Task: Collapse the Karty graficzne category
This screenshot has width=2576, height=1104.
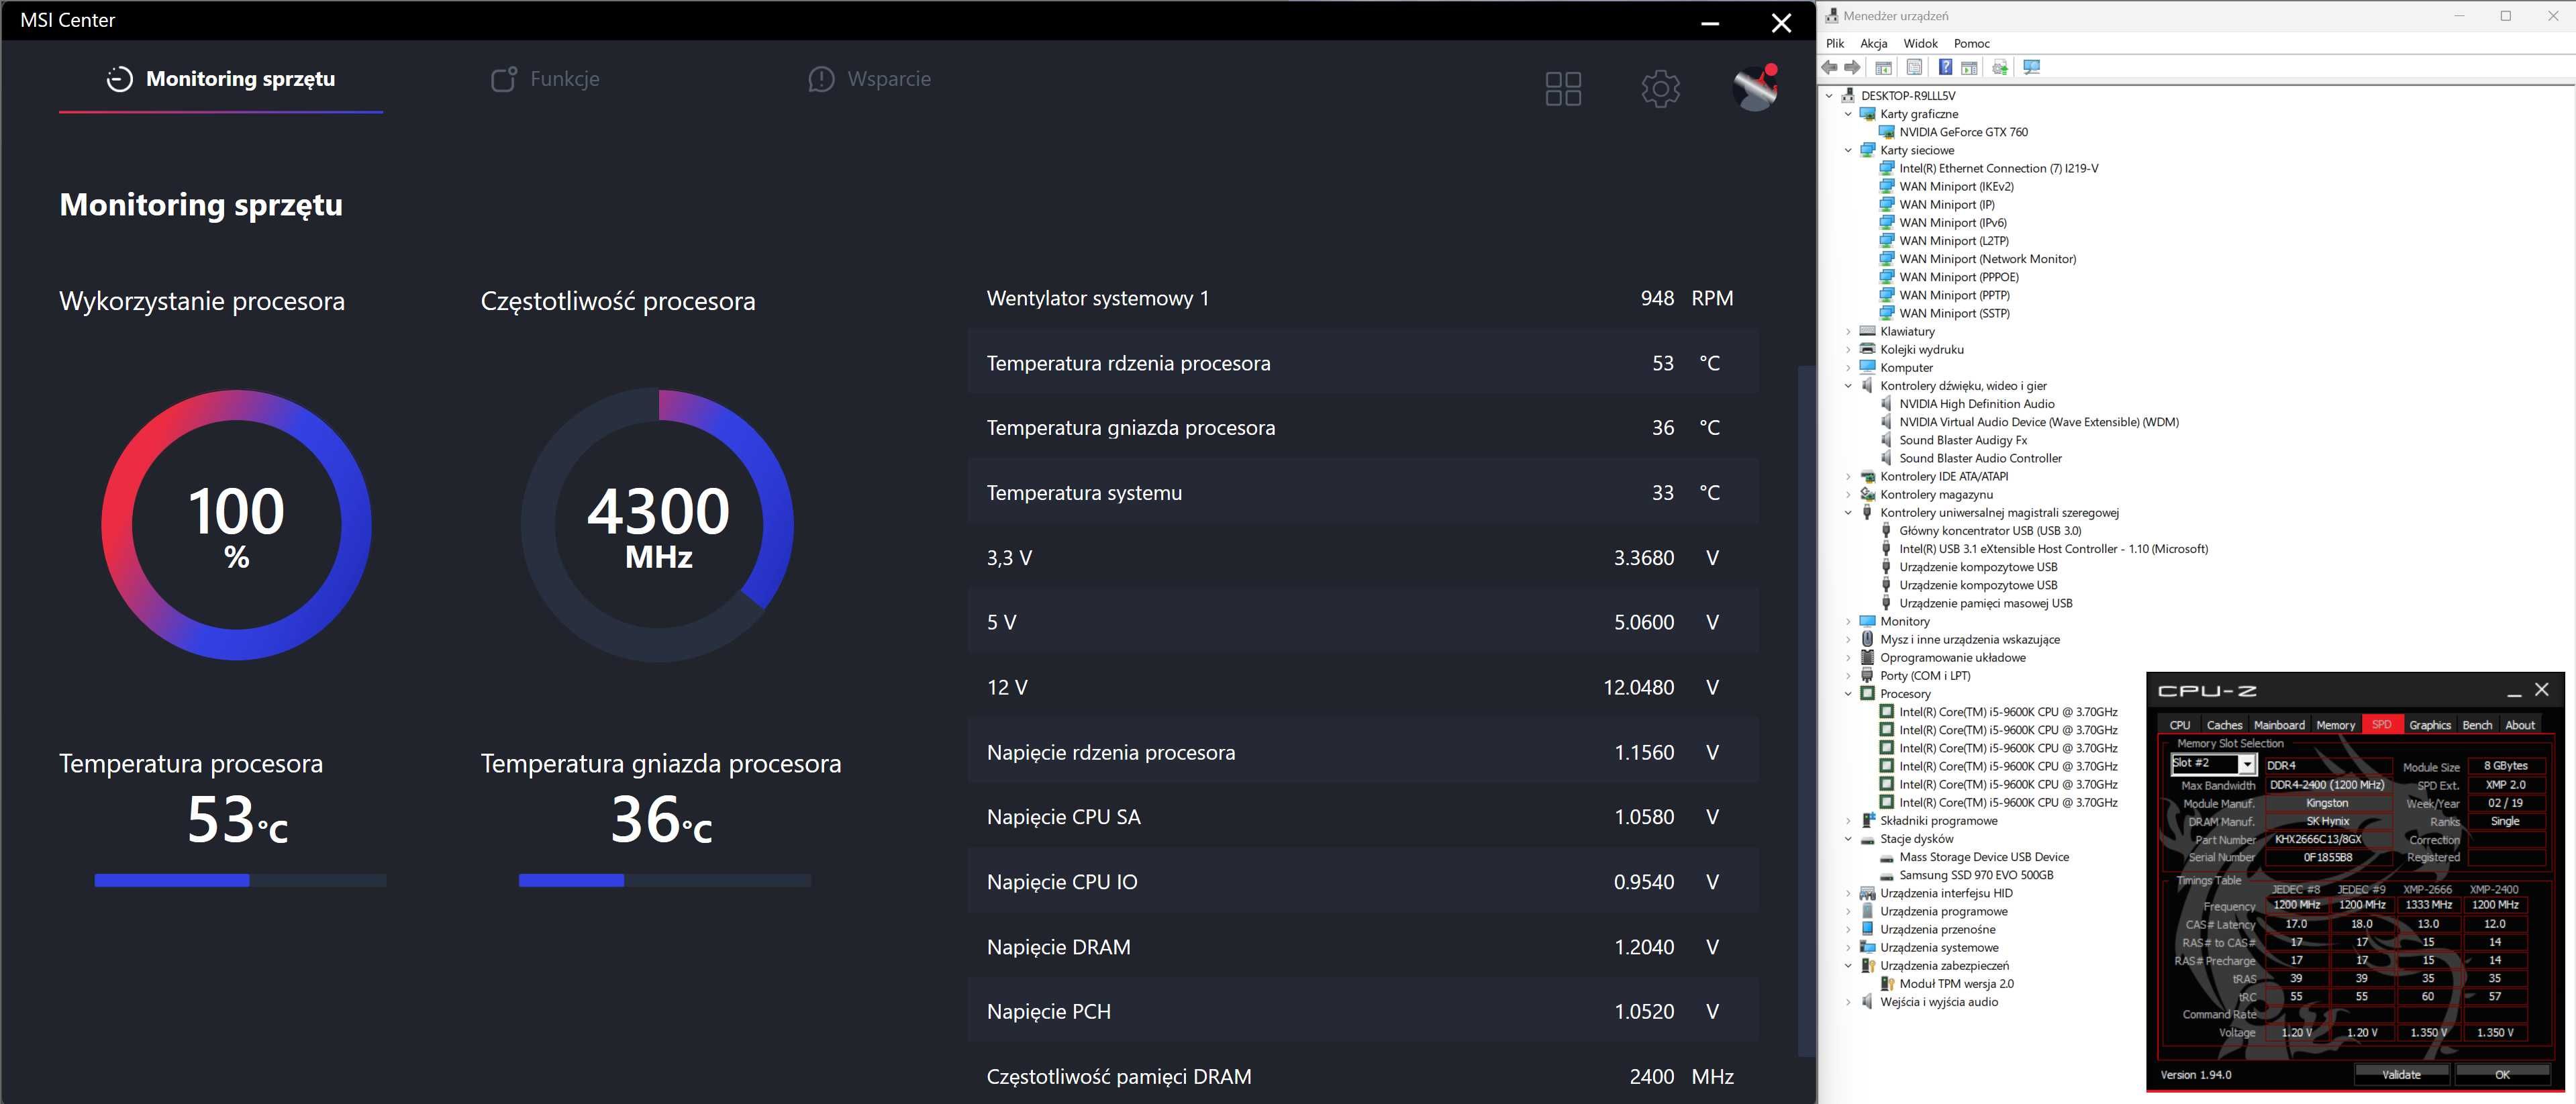Action: point(1848,114)
